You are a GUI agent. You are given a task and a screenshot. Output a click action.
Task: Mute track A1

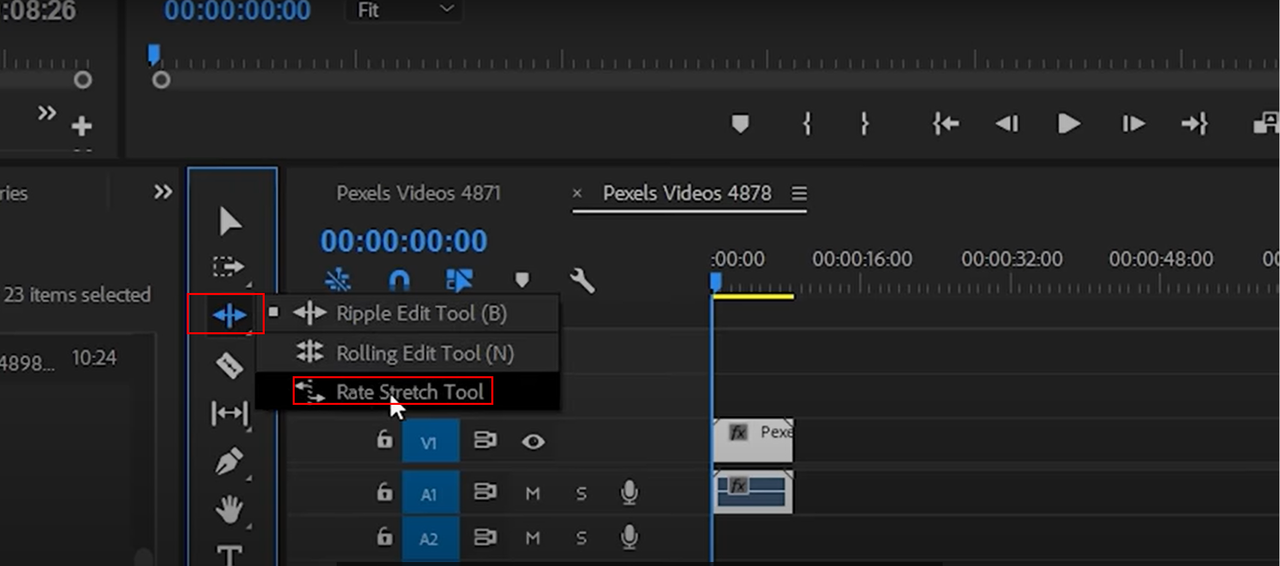pos(533,492)
